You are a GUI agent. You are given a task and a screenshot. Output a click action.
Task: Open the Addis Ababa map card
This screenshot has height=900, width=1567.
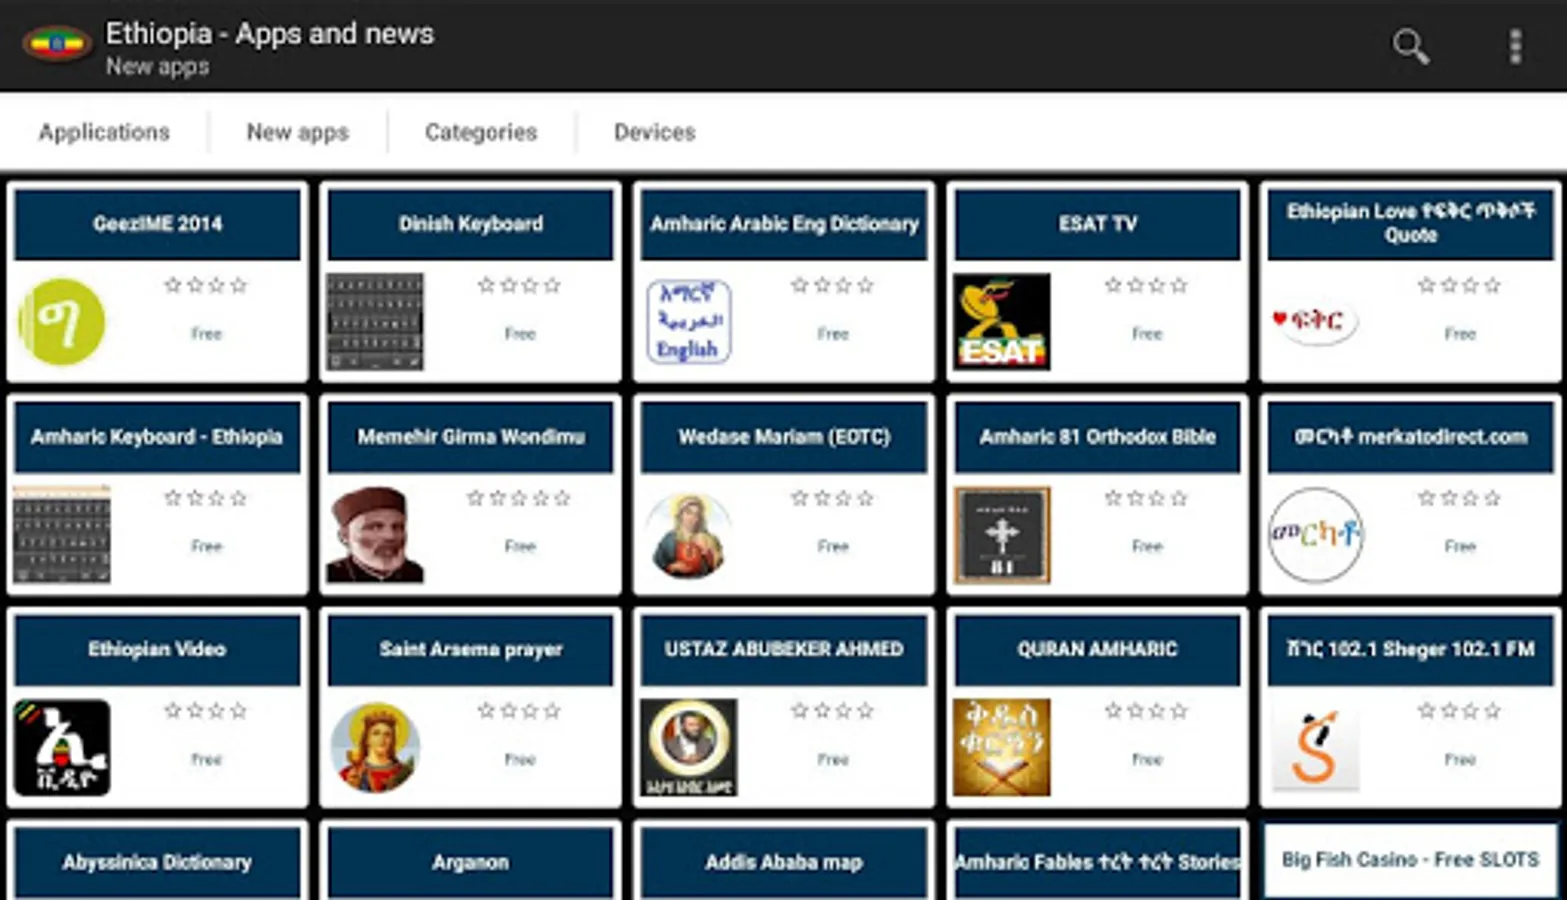tap(784, 862)
